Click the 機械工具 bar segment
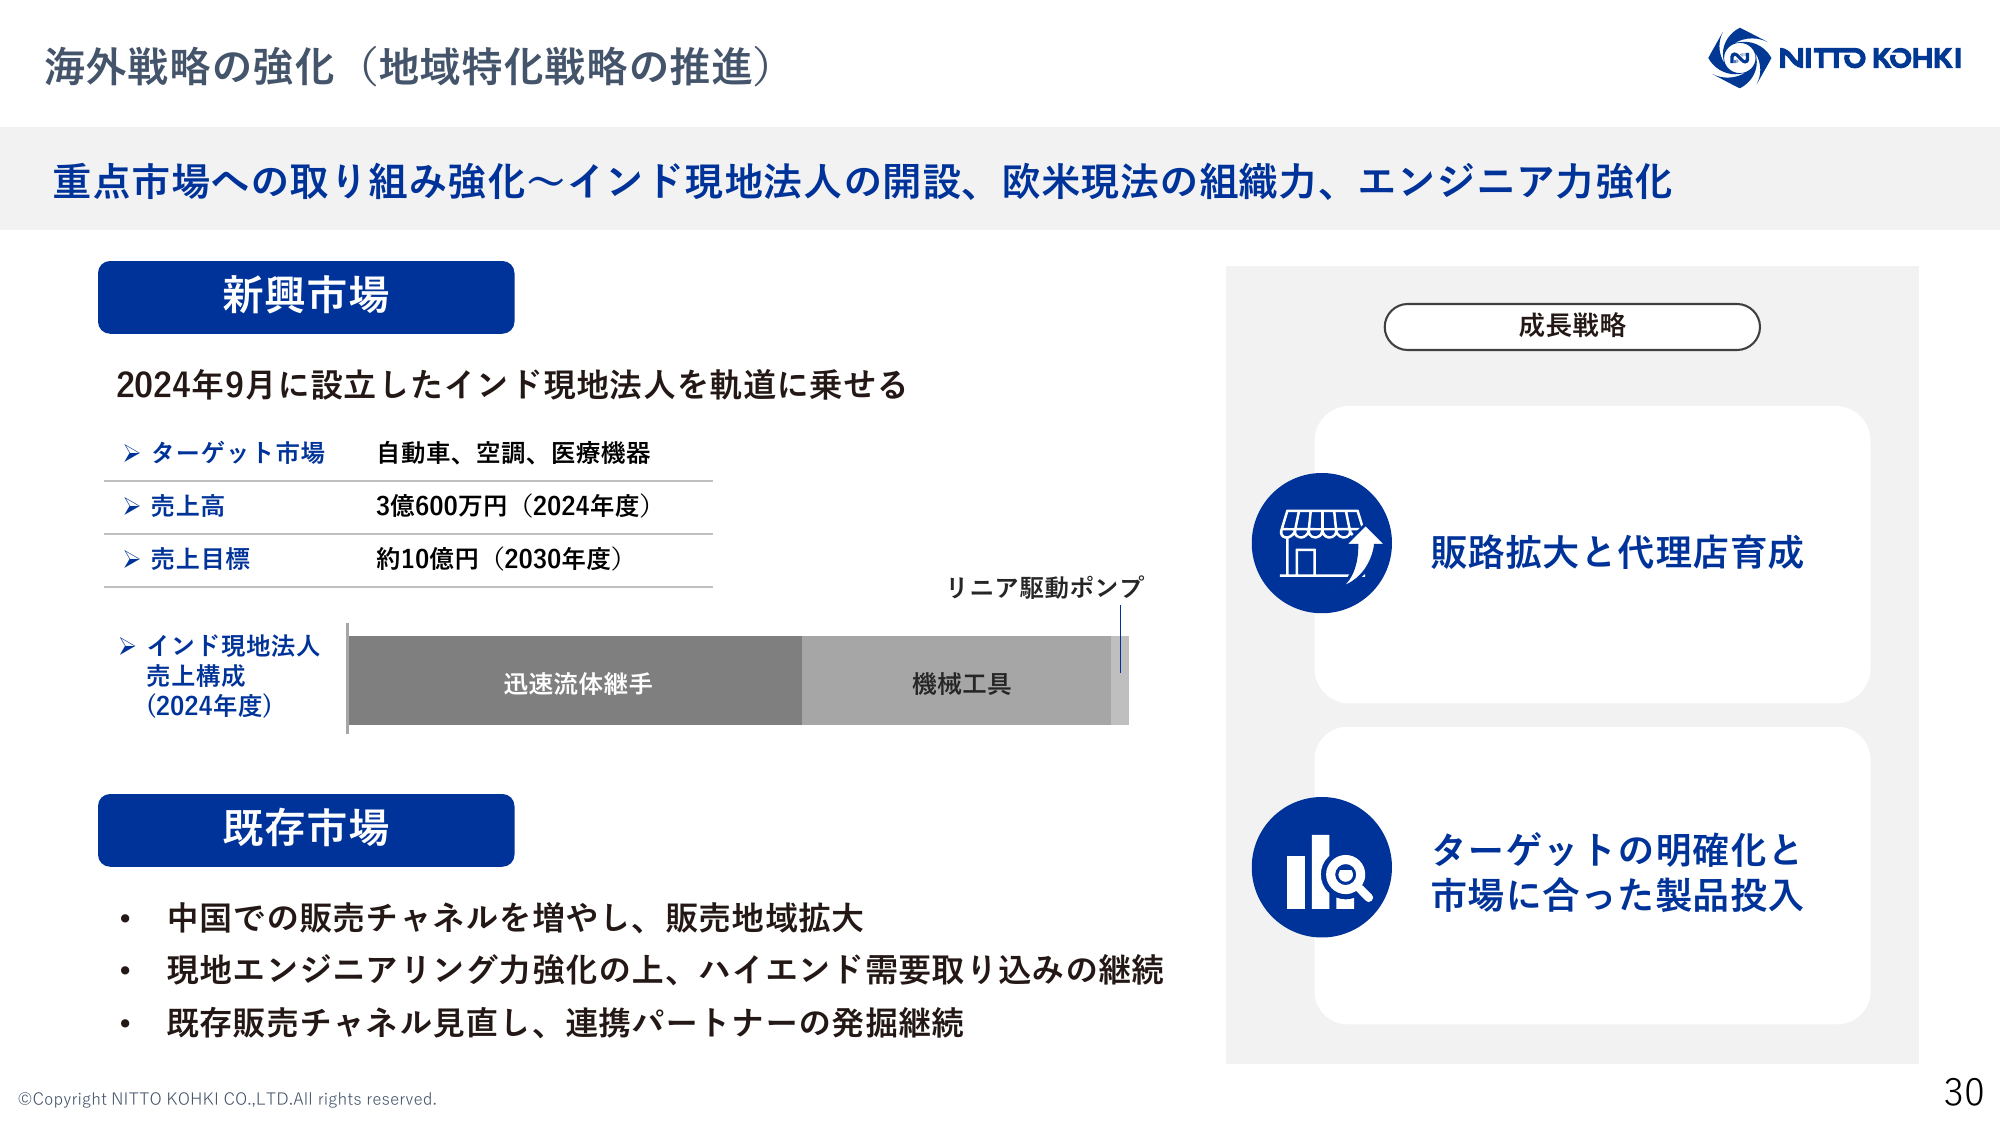Image resolution: width=2001 pixels, height=1125 pixels. [960, 683]
